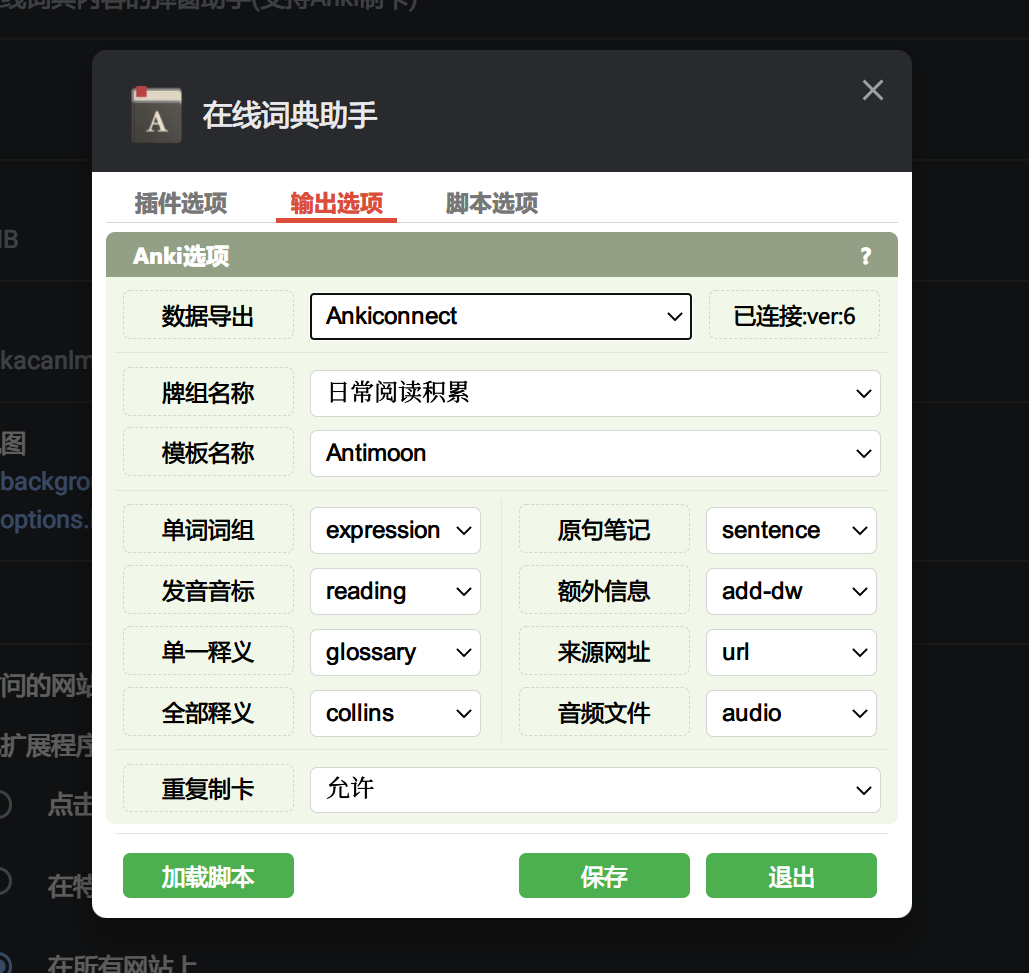1029x973 pixels.
Task: Click the 单一释义 label
Action: click(x=208, y=652)
